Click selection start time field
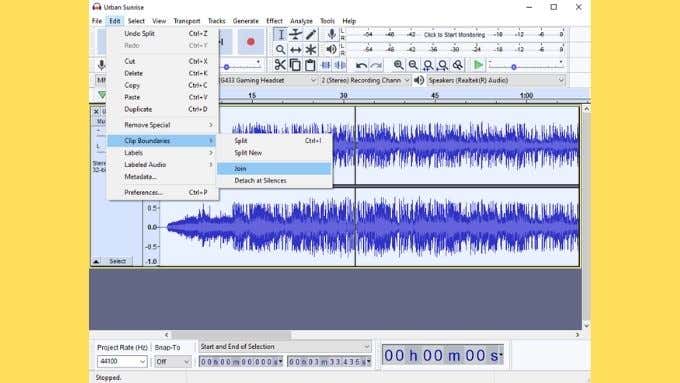The image size is (680, 383). (x=241, y=361)
